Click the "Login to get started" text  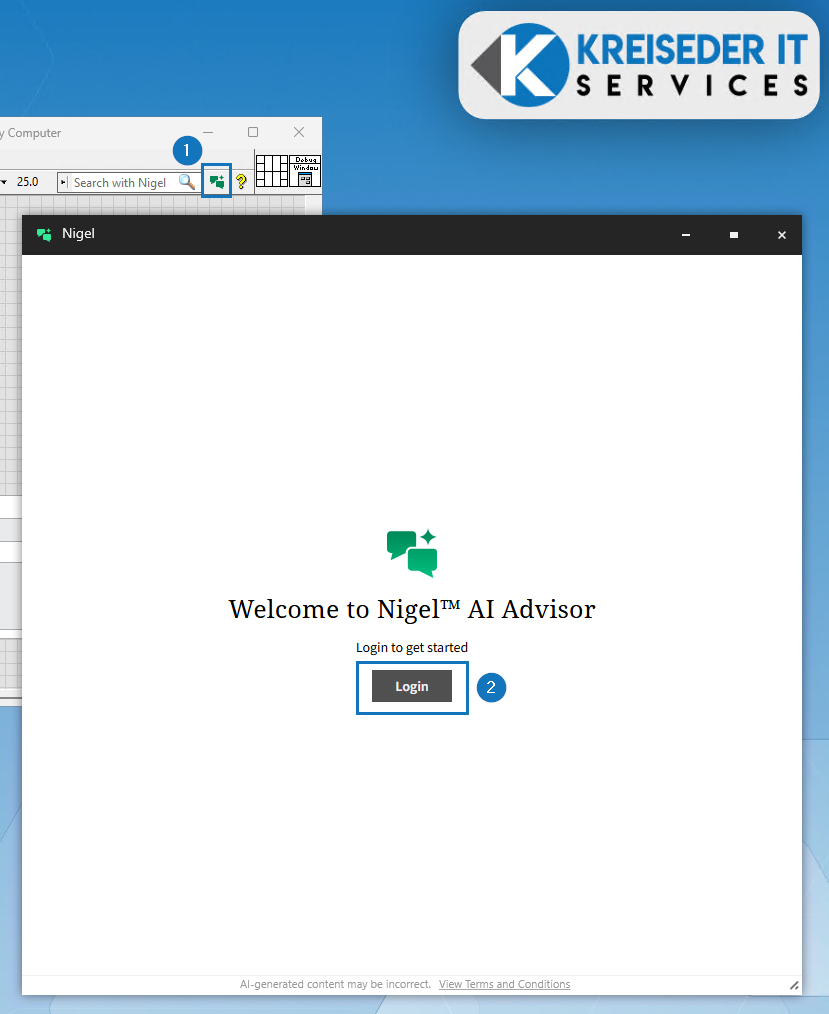pos(412,647)
